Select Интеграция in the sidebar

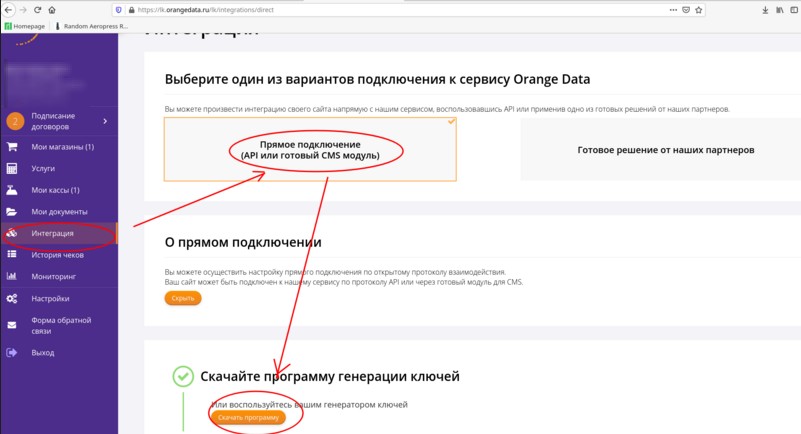pos(52,233)
